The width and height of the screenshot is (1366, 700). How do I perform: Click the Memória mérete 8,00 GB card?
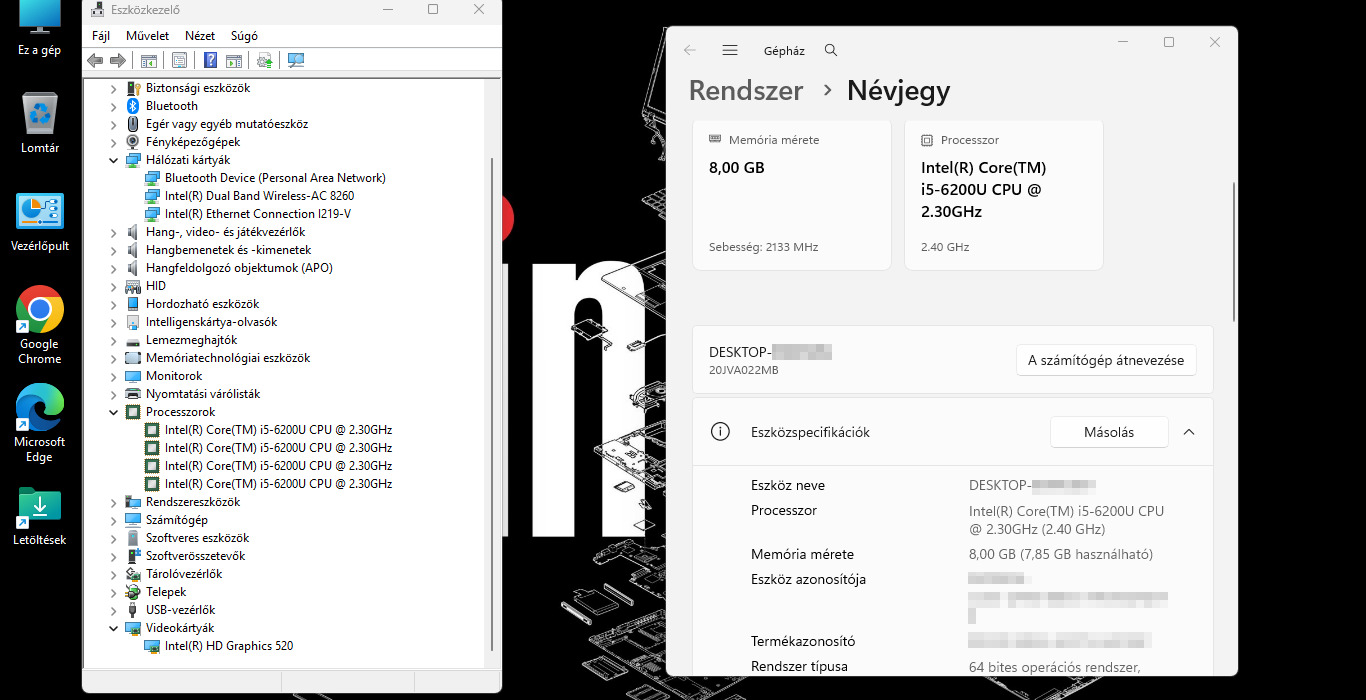tap(792, 195)
